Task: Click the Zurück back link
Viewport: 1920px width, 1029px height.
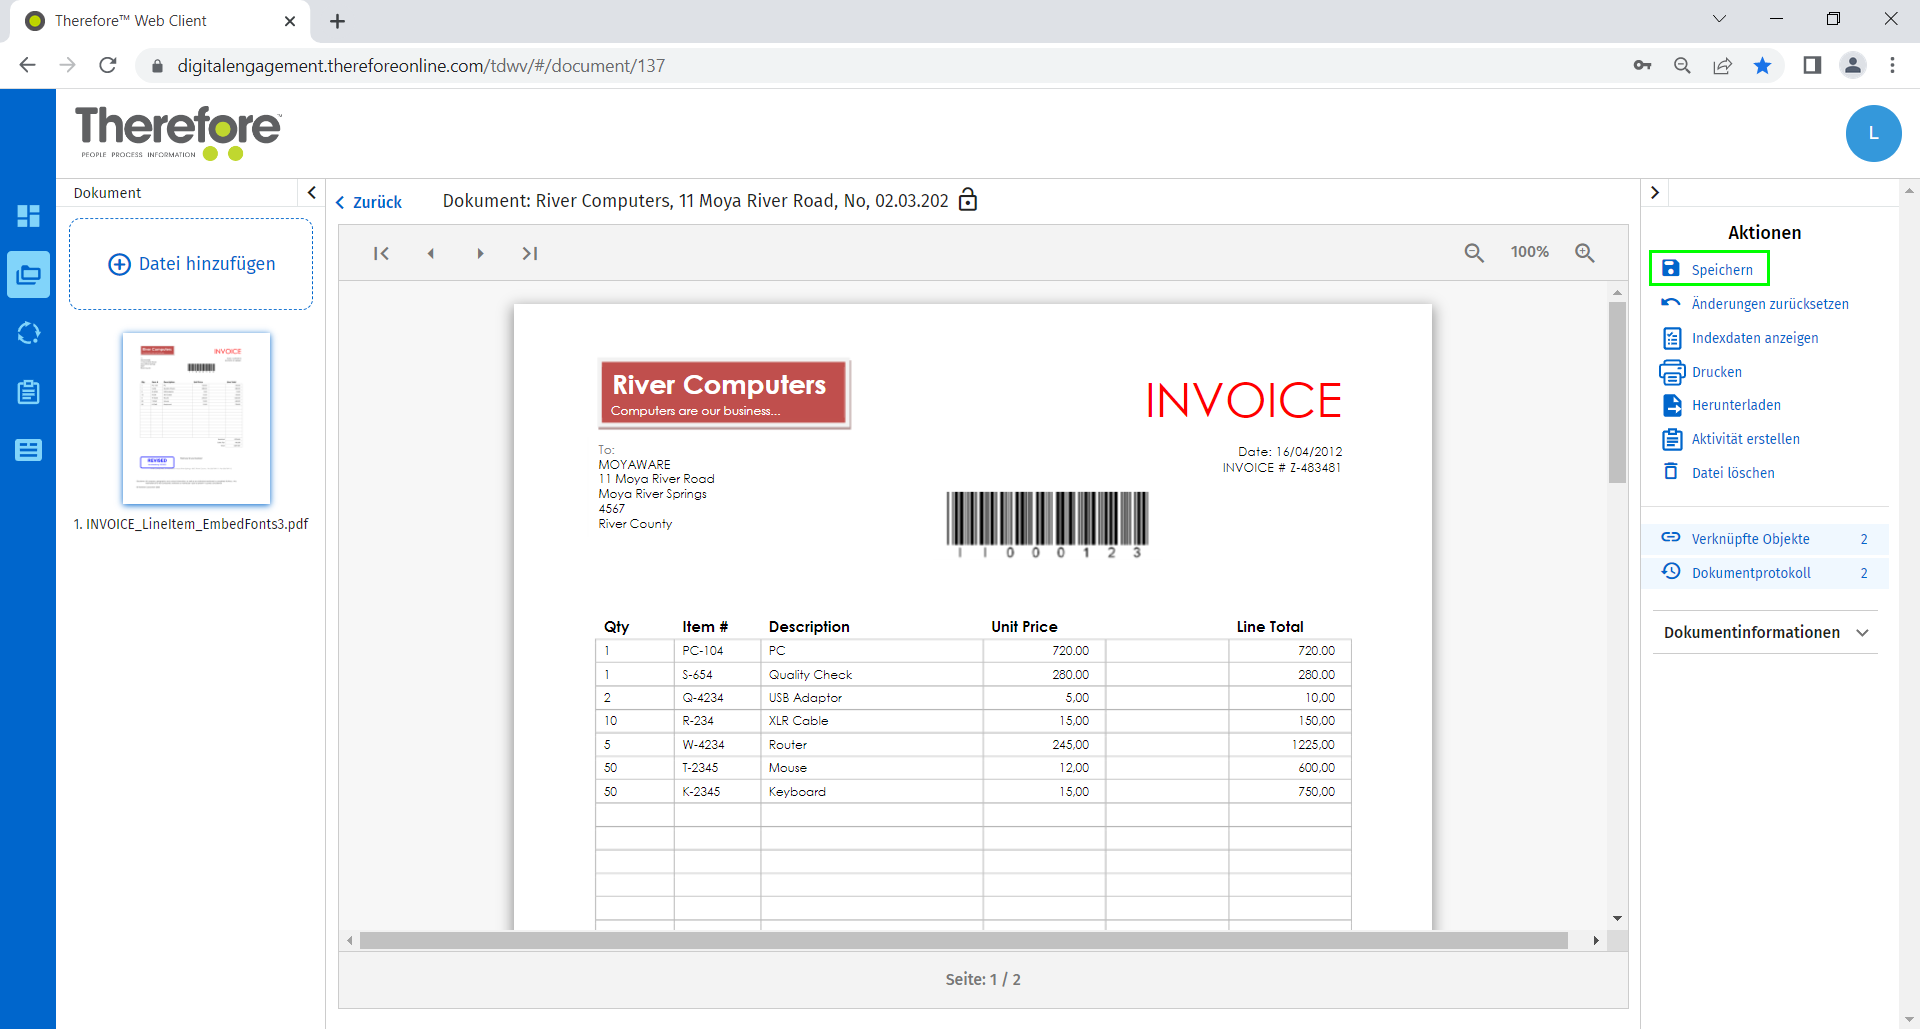Action: [x=368, y=202]
